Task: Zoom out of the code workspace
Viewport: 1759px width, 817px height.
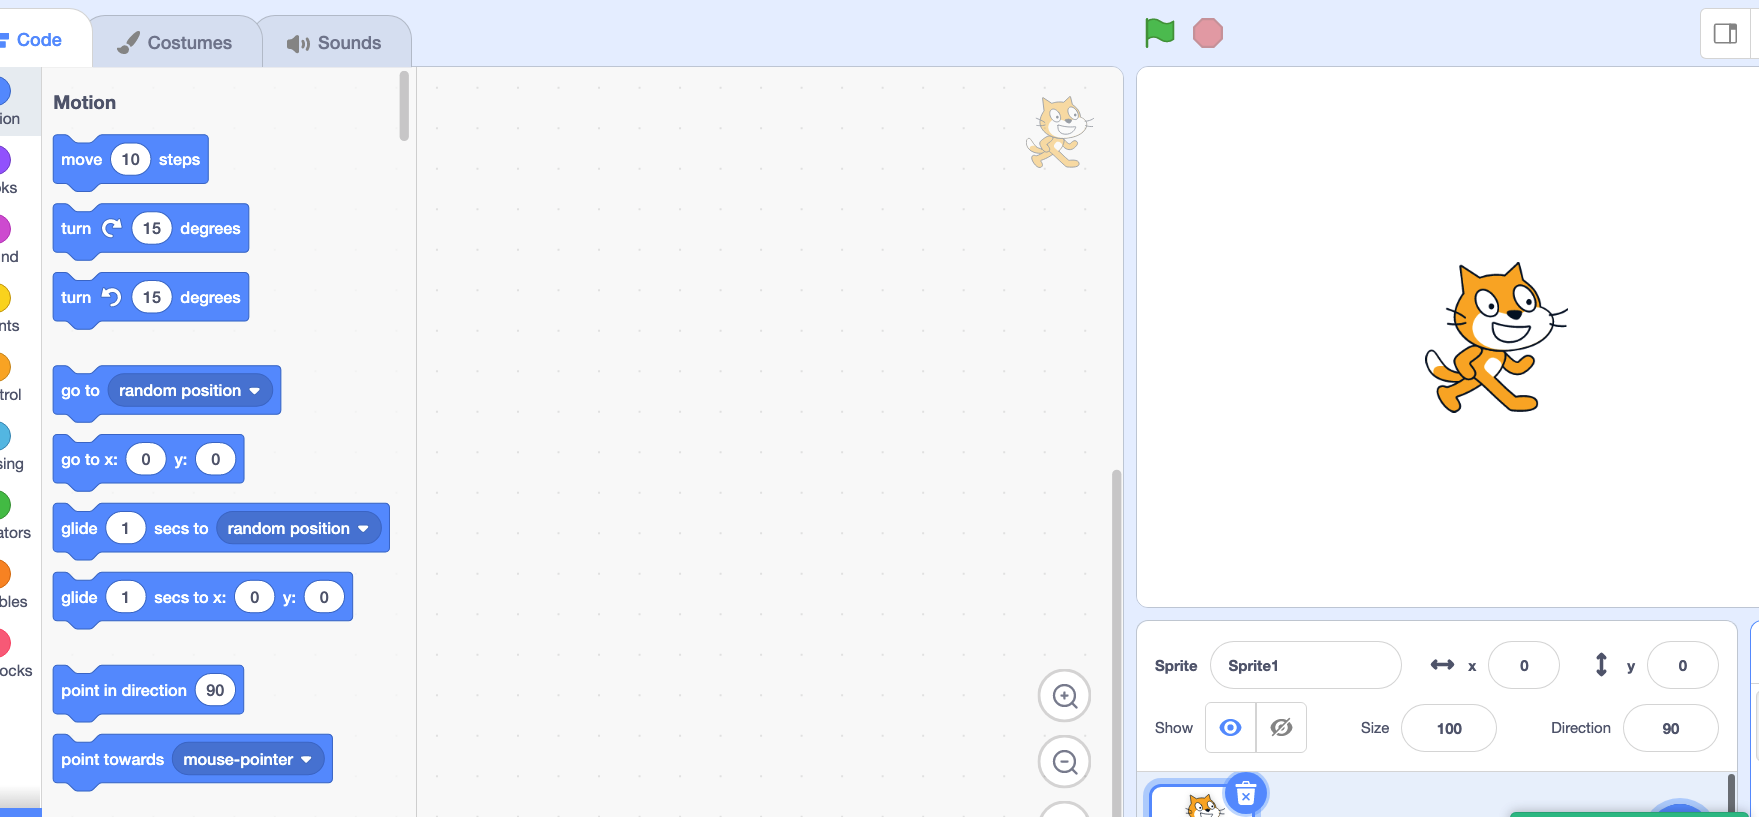Action: coord(1064,762)
